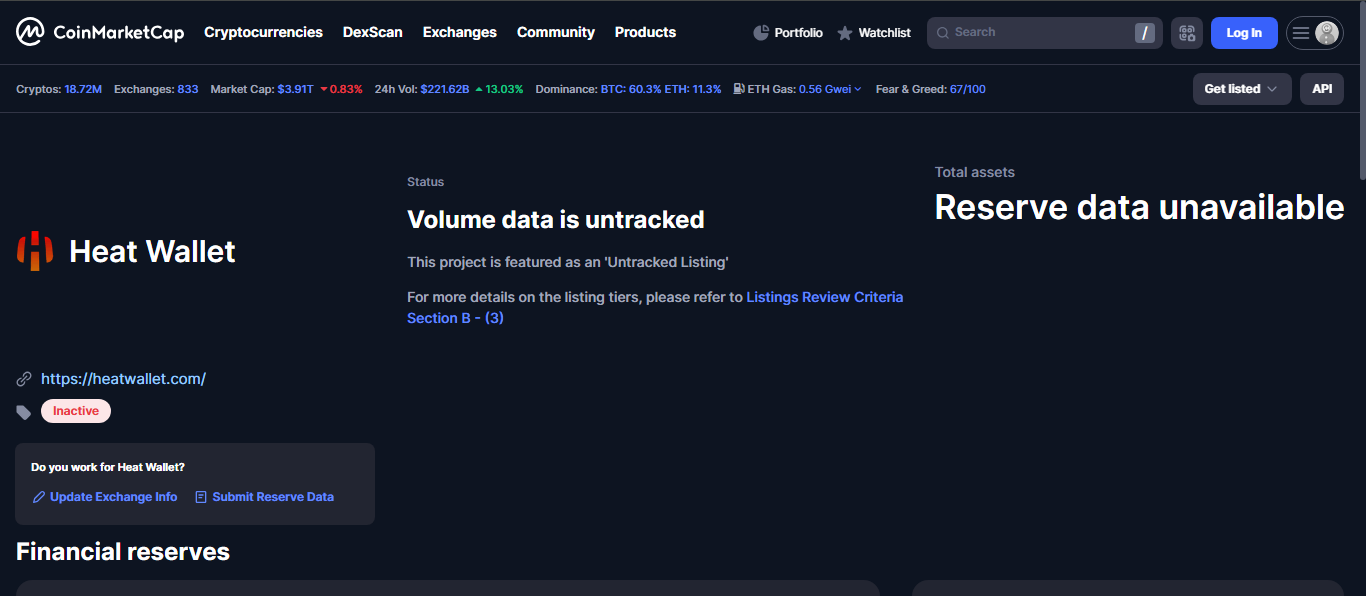Screen dimensions: 1366x596
Task: Click the Watchlist link text
Action: point(884,33)
